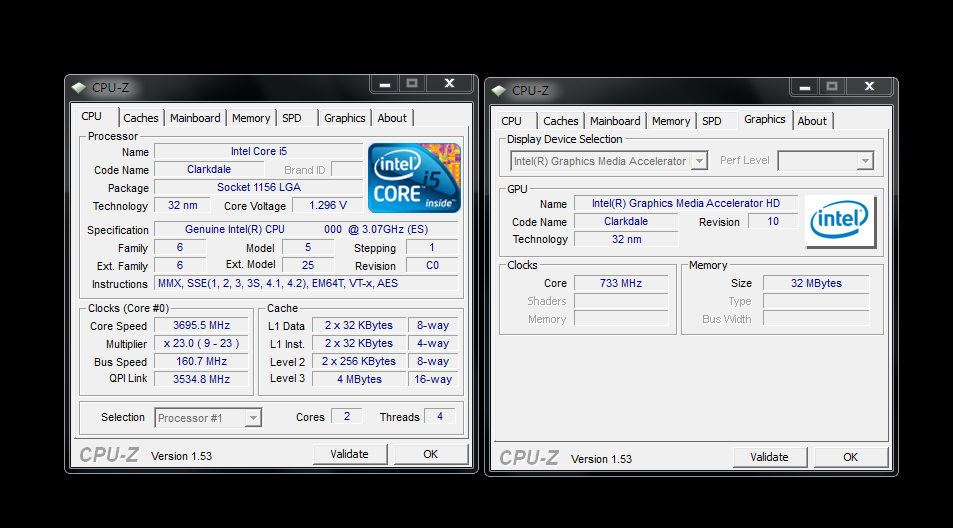Click the L1 Data cache size value
Screen dimensions: 953x528
click(359, 325)
